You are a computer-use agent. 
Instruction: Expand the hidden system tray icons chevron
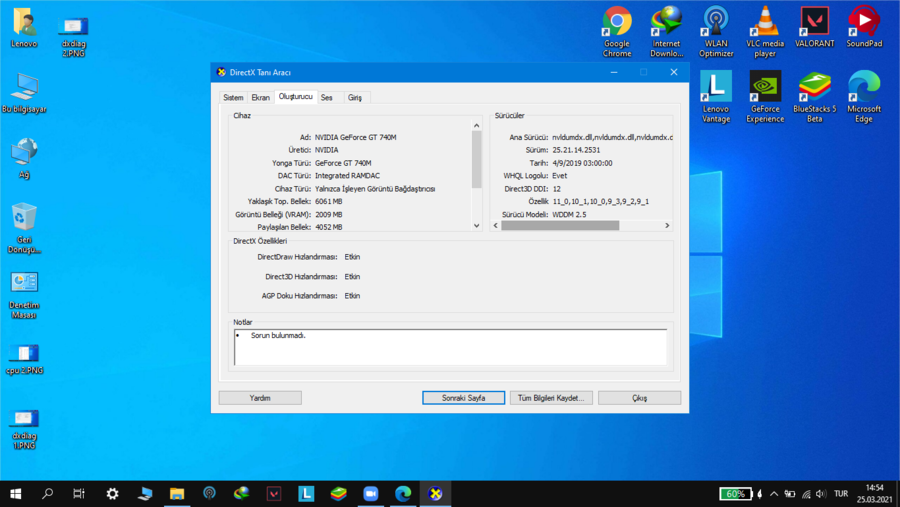(774, 494)
